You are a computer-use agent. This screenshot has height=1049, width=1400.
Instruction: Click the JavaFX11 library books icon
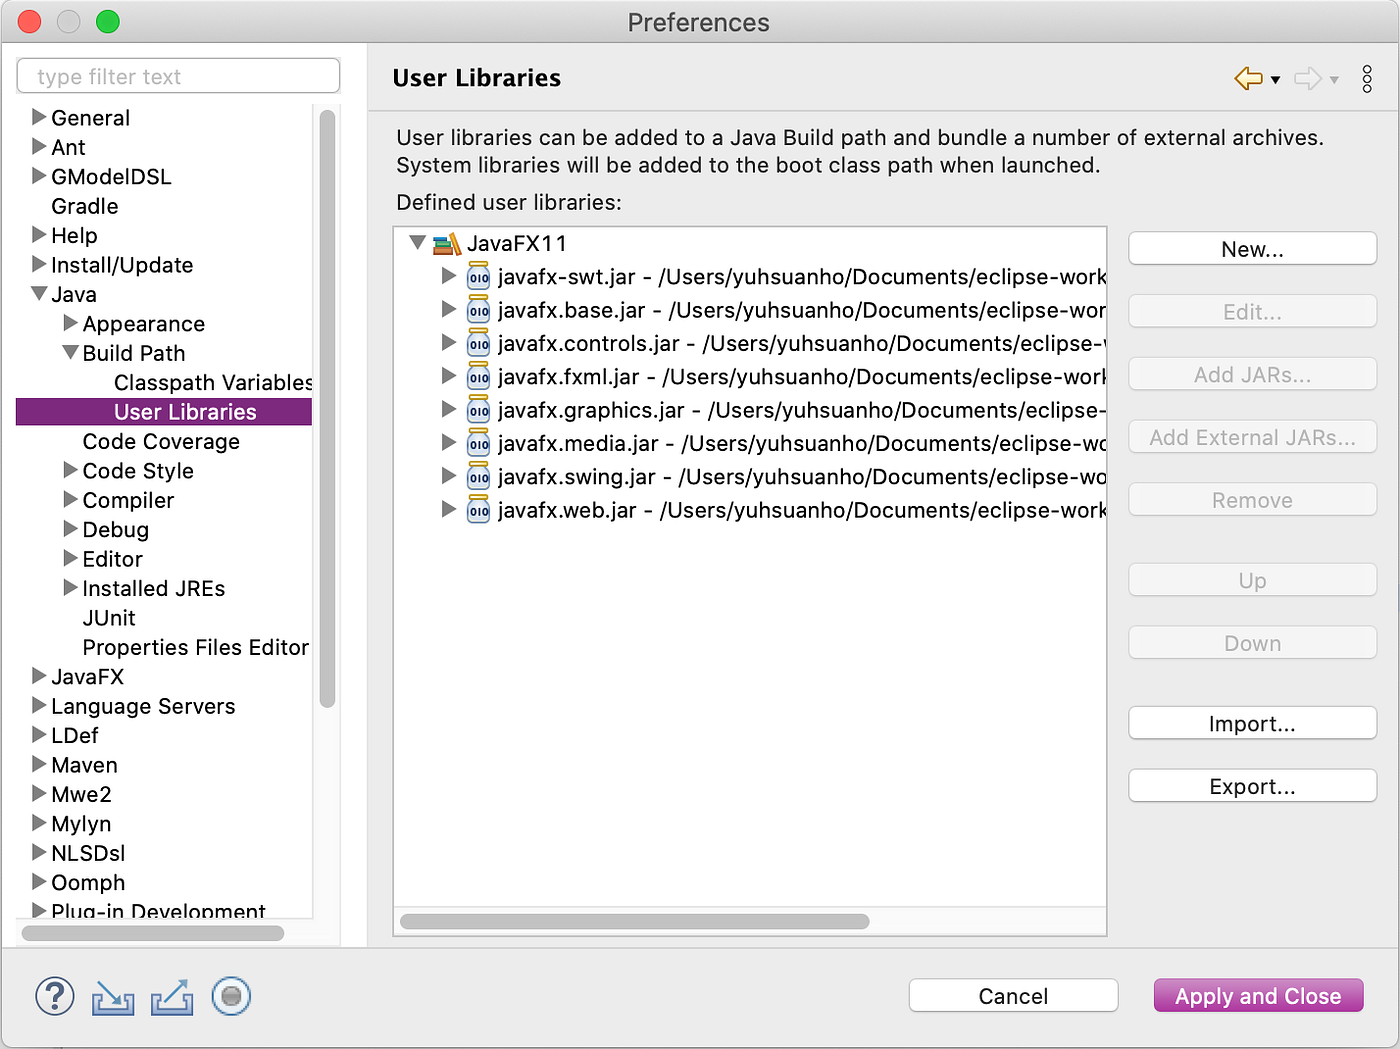(x=446, y=243)
